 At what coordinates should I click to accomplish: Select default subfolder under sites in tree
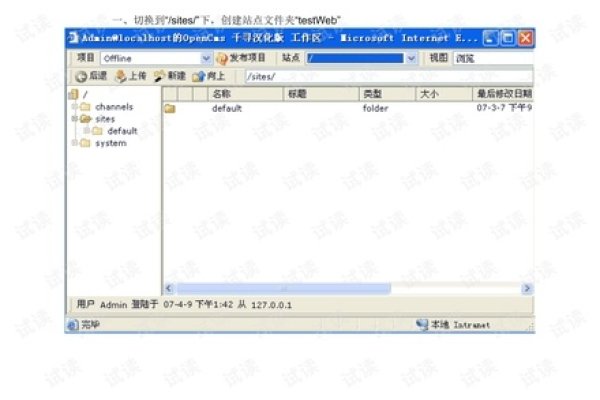coord(122,131)
